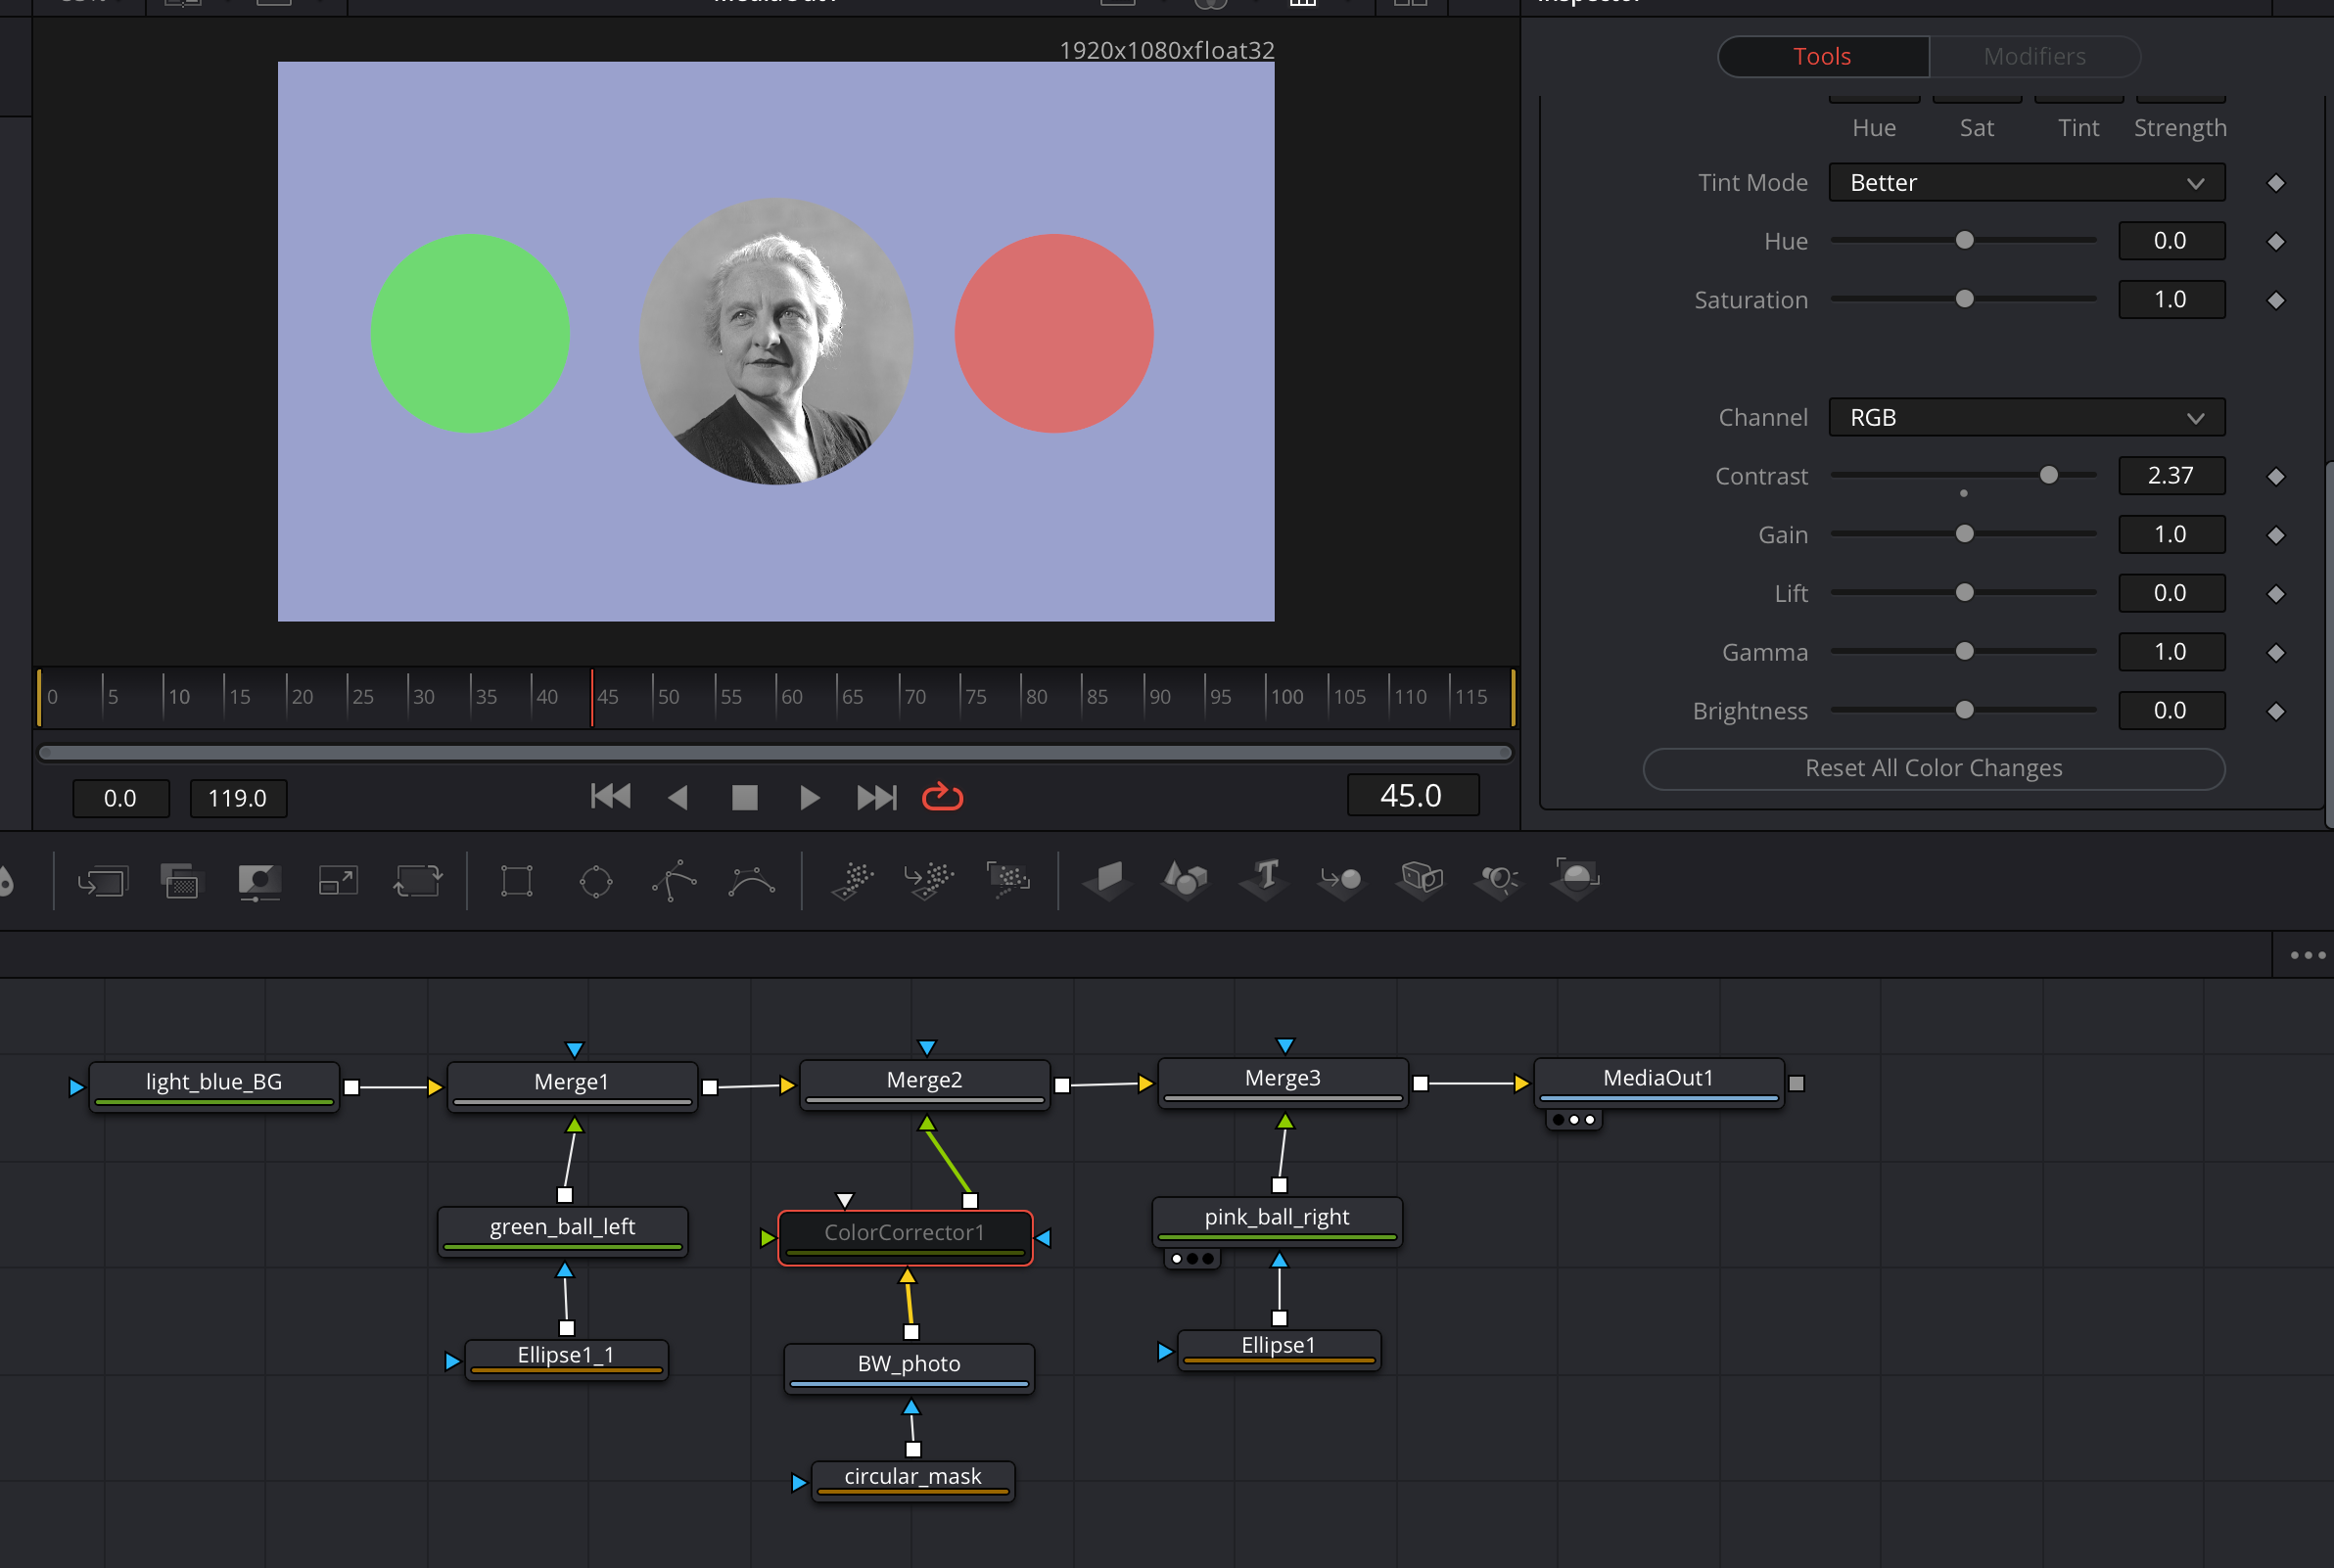This screenshot has height=1568, width=2334.
Task: Select the circular_mask node
Action: (912, 1480)
